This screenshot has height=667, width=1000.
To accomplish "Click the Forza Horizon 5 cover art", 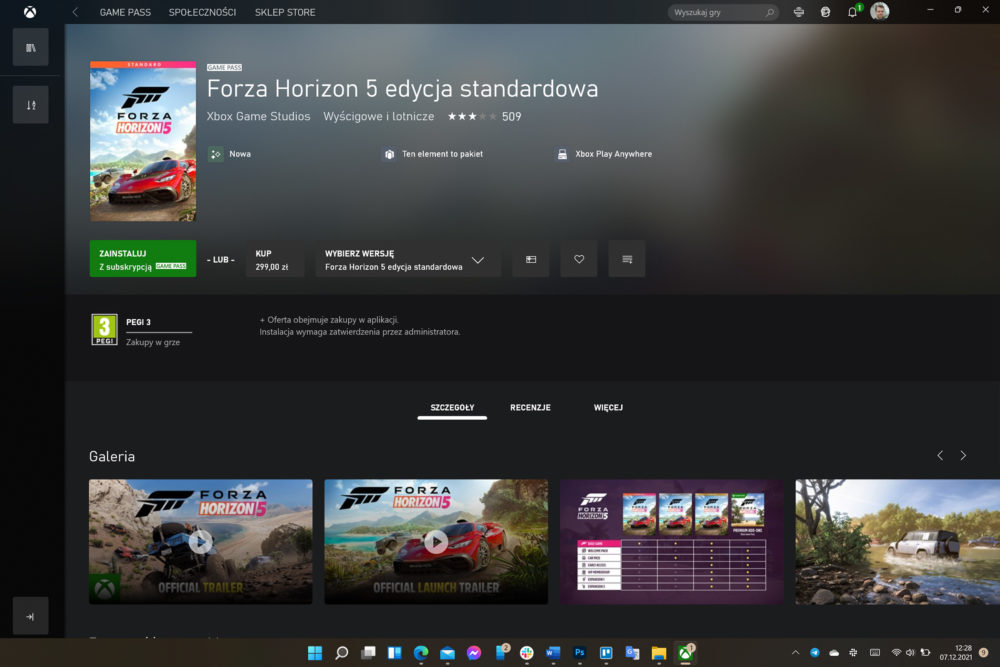I will click(143, 141).
